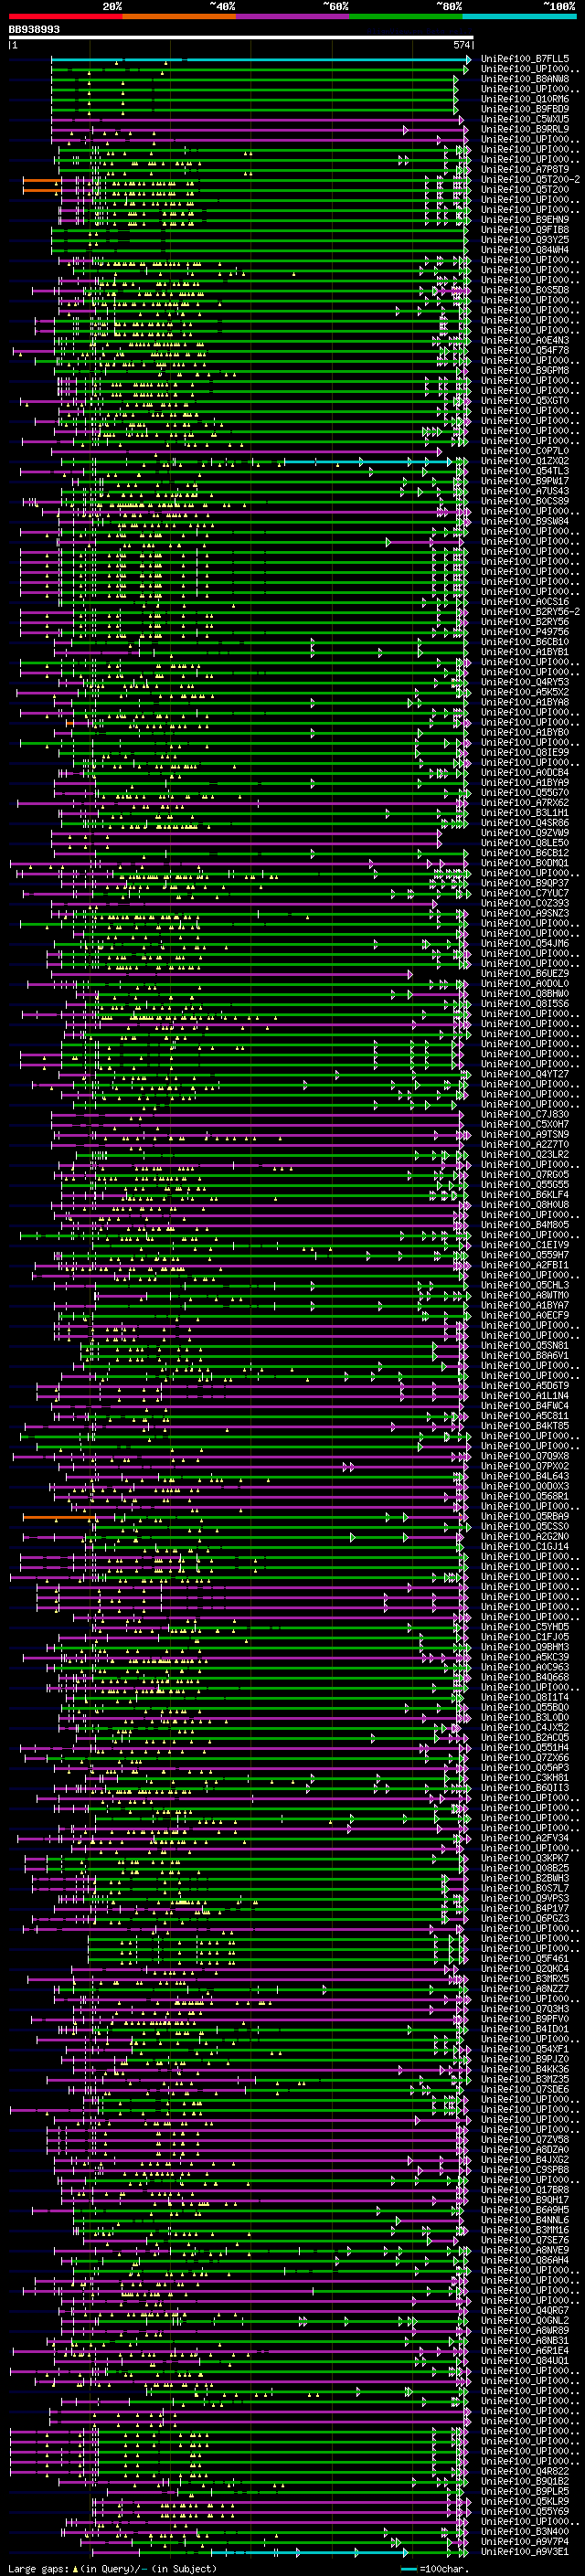This screenshot has height=2576, width=585.
Task: Click hit name UniRef100_A0C963
Action: tap(525, 1667)
